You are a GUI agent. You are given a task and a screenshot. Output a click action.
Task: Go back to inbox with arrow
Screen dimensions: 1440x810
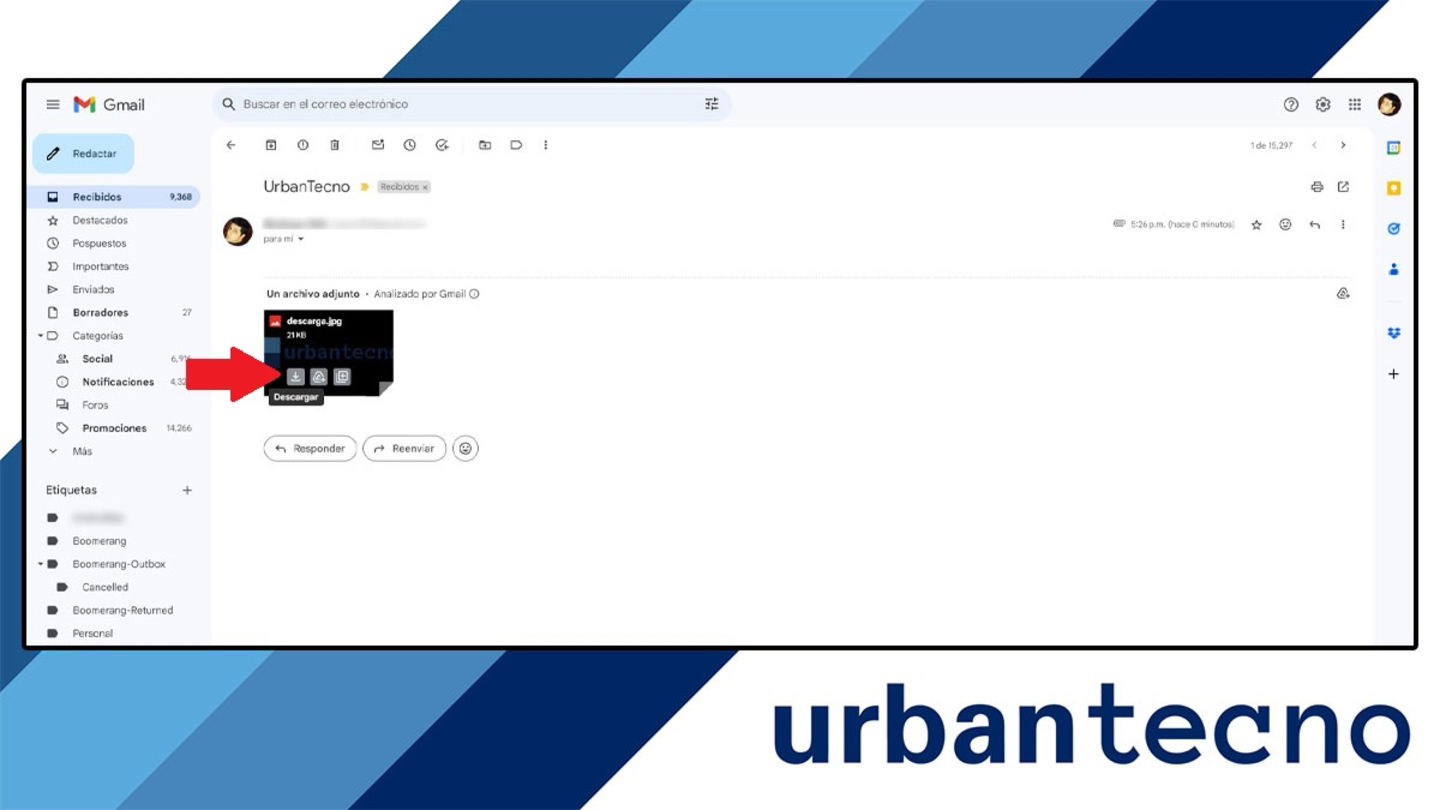coord(231,145)
